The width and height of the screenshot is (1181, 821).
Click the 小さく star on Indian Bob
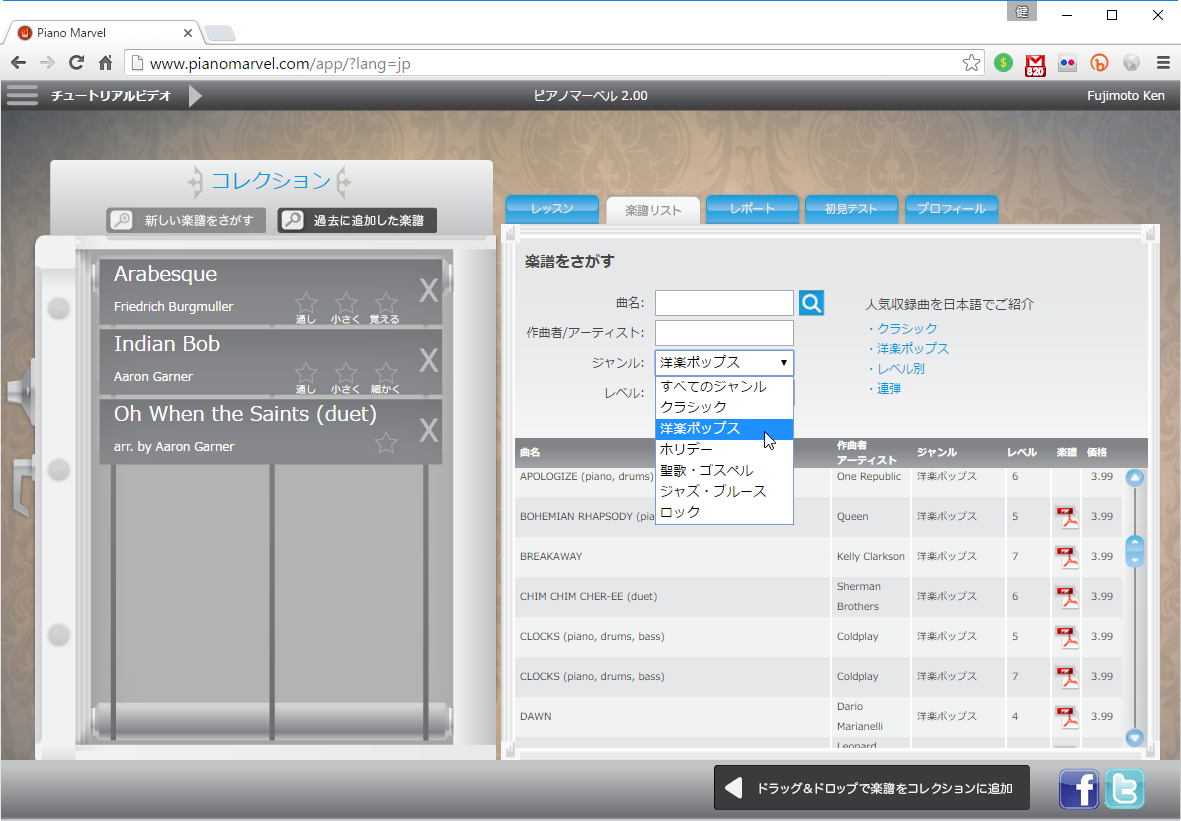click(346, 373)
